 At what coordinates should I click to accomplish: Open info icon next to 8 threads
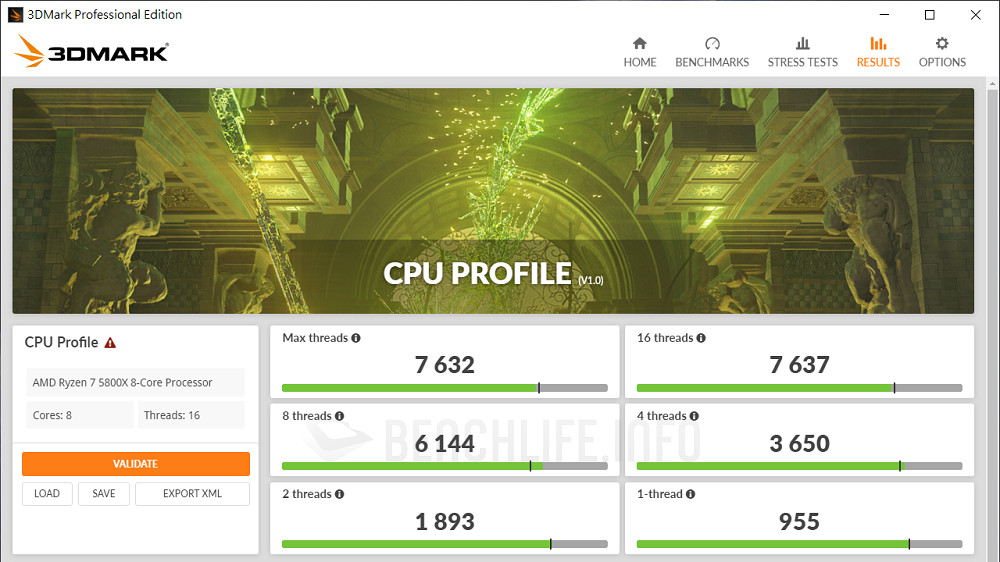tap(339, 416)
